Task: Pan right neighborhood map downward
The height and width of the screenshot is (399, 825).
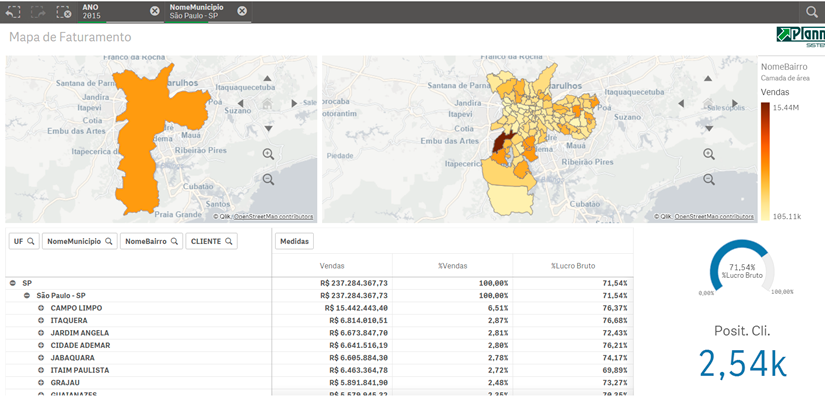Action: coord(708,128)
